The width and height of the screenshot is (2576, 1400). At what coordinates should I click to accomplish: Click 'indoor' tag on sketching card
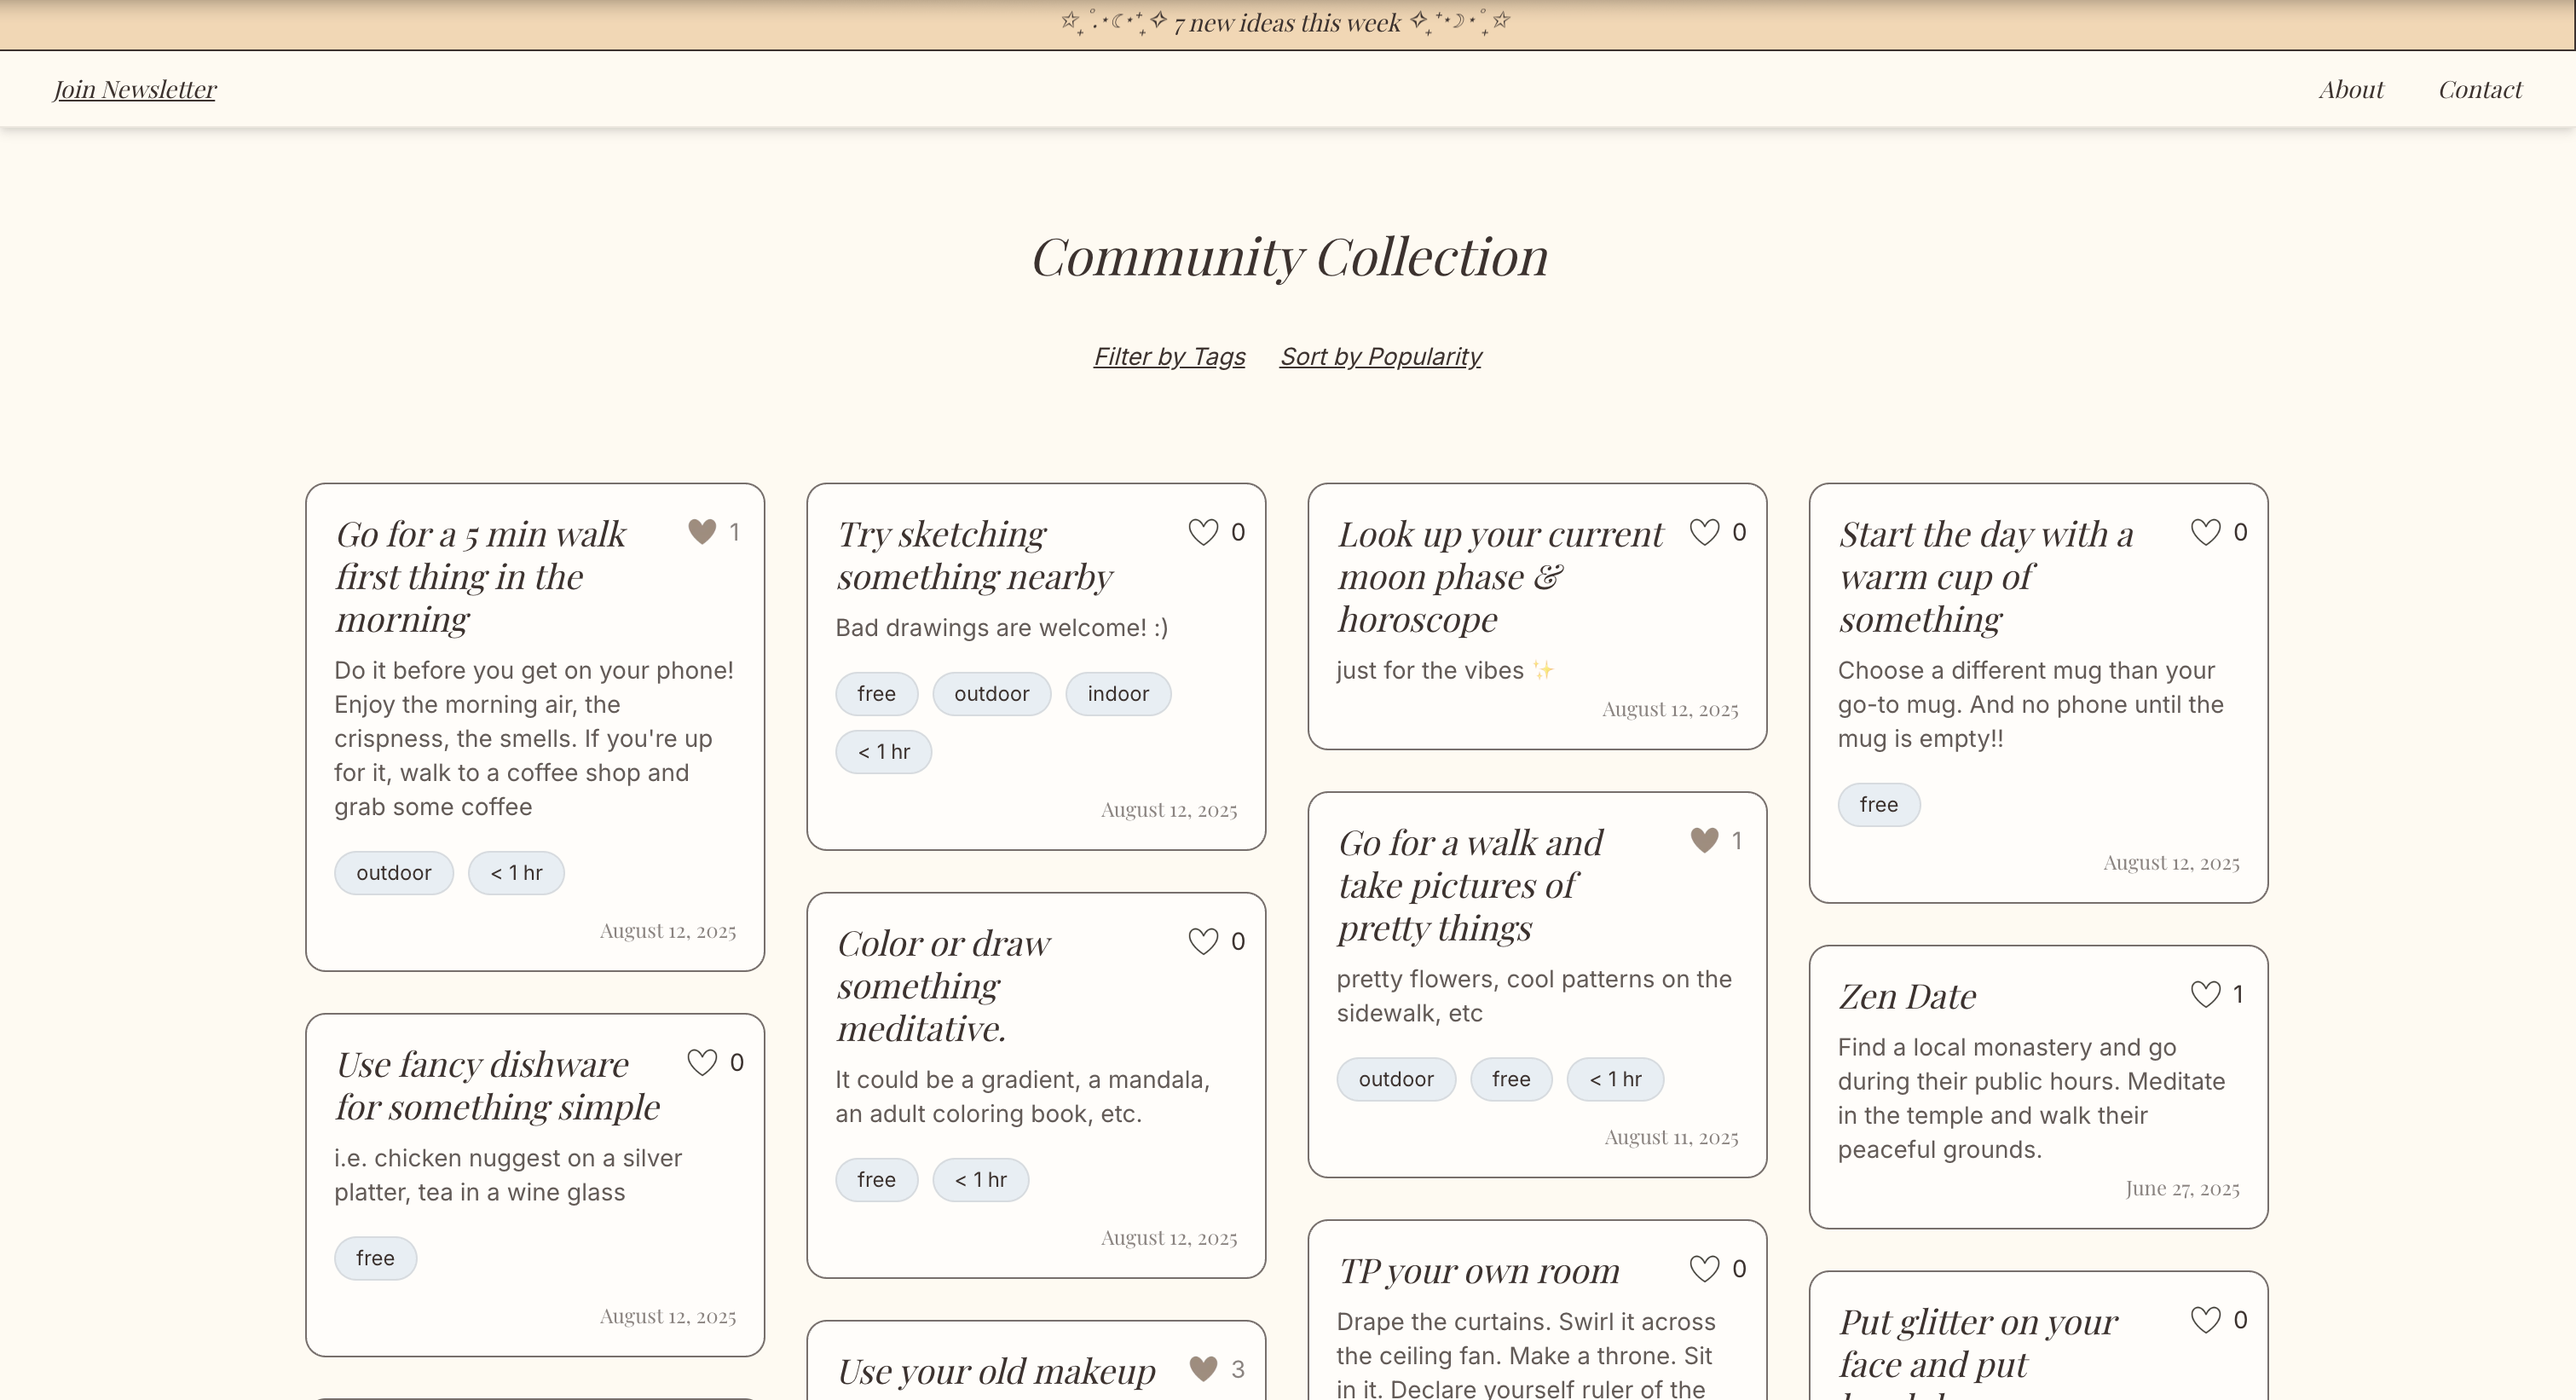(1118, 694)
